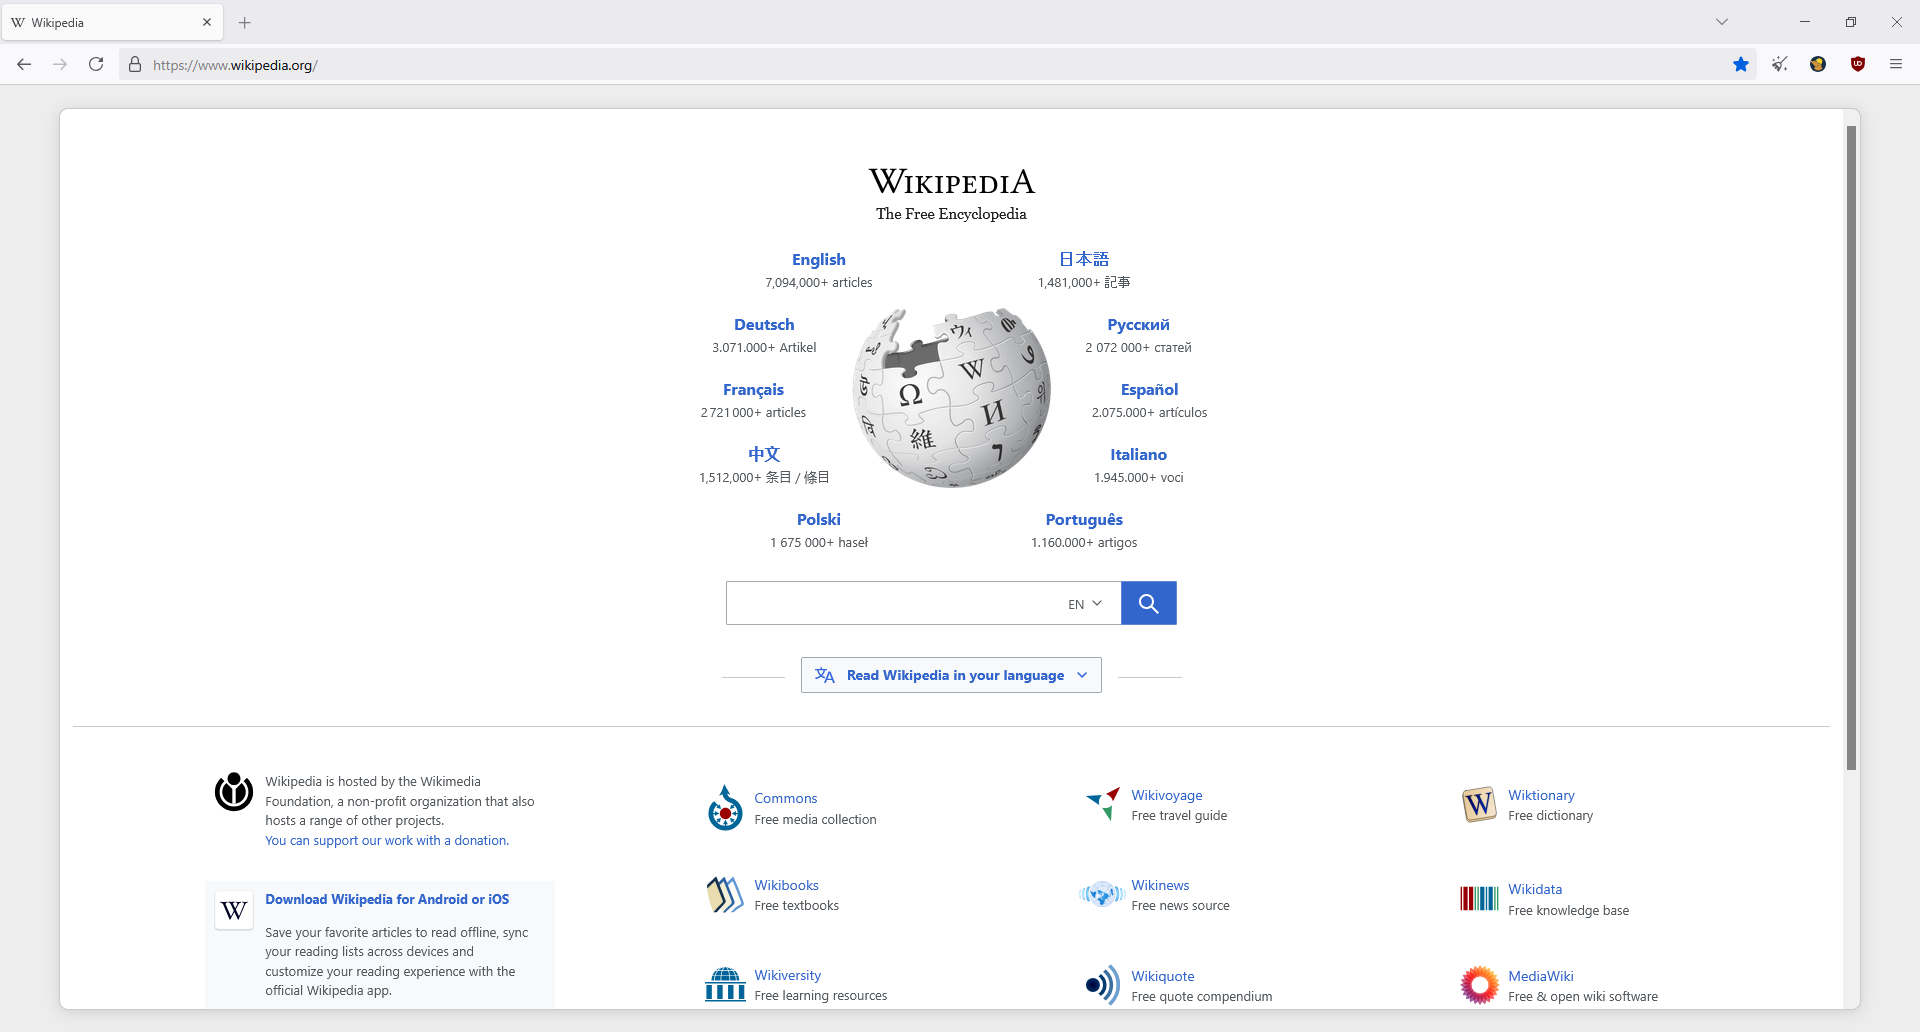
Task: Open the Wikiversity text link
Action: (788, 975)
